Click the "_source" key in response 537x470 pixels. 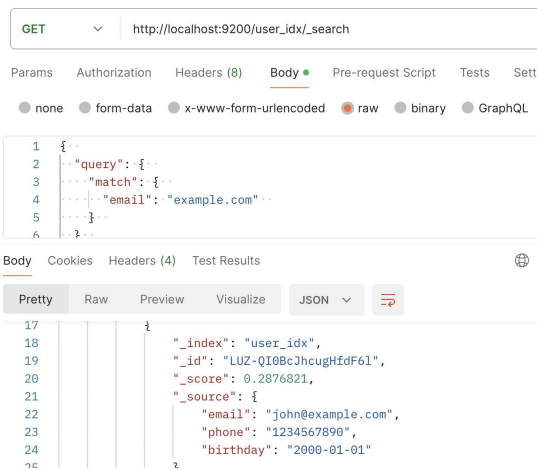pos(204,396)
